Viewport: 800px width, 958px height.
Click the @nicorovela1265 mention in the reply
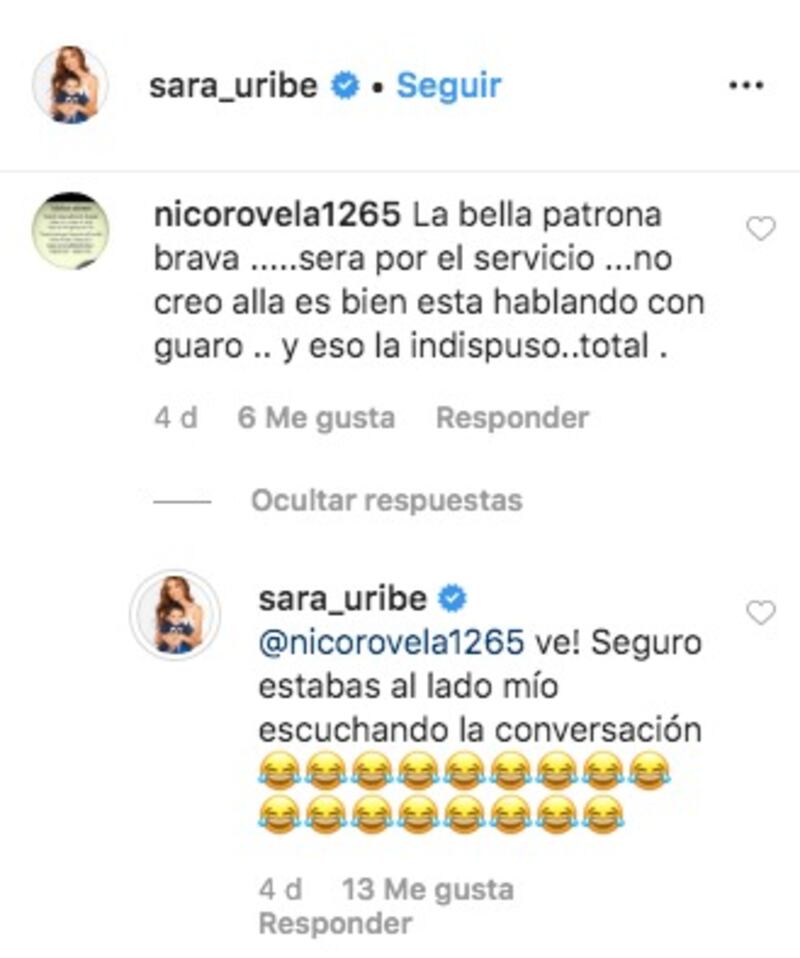point(392,643)
